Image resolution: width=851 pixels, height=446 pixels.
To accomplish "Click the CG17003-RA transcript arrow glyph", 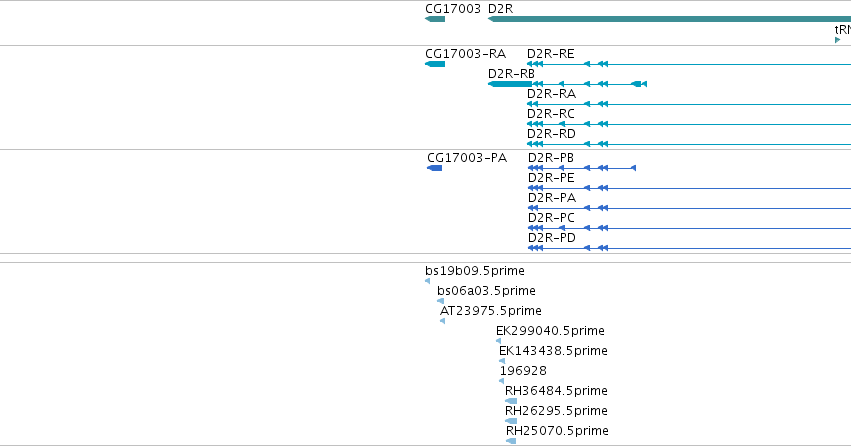I will [435, 64].
